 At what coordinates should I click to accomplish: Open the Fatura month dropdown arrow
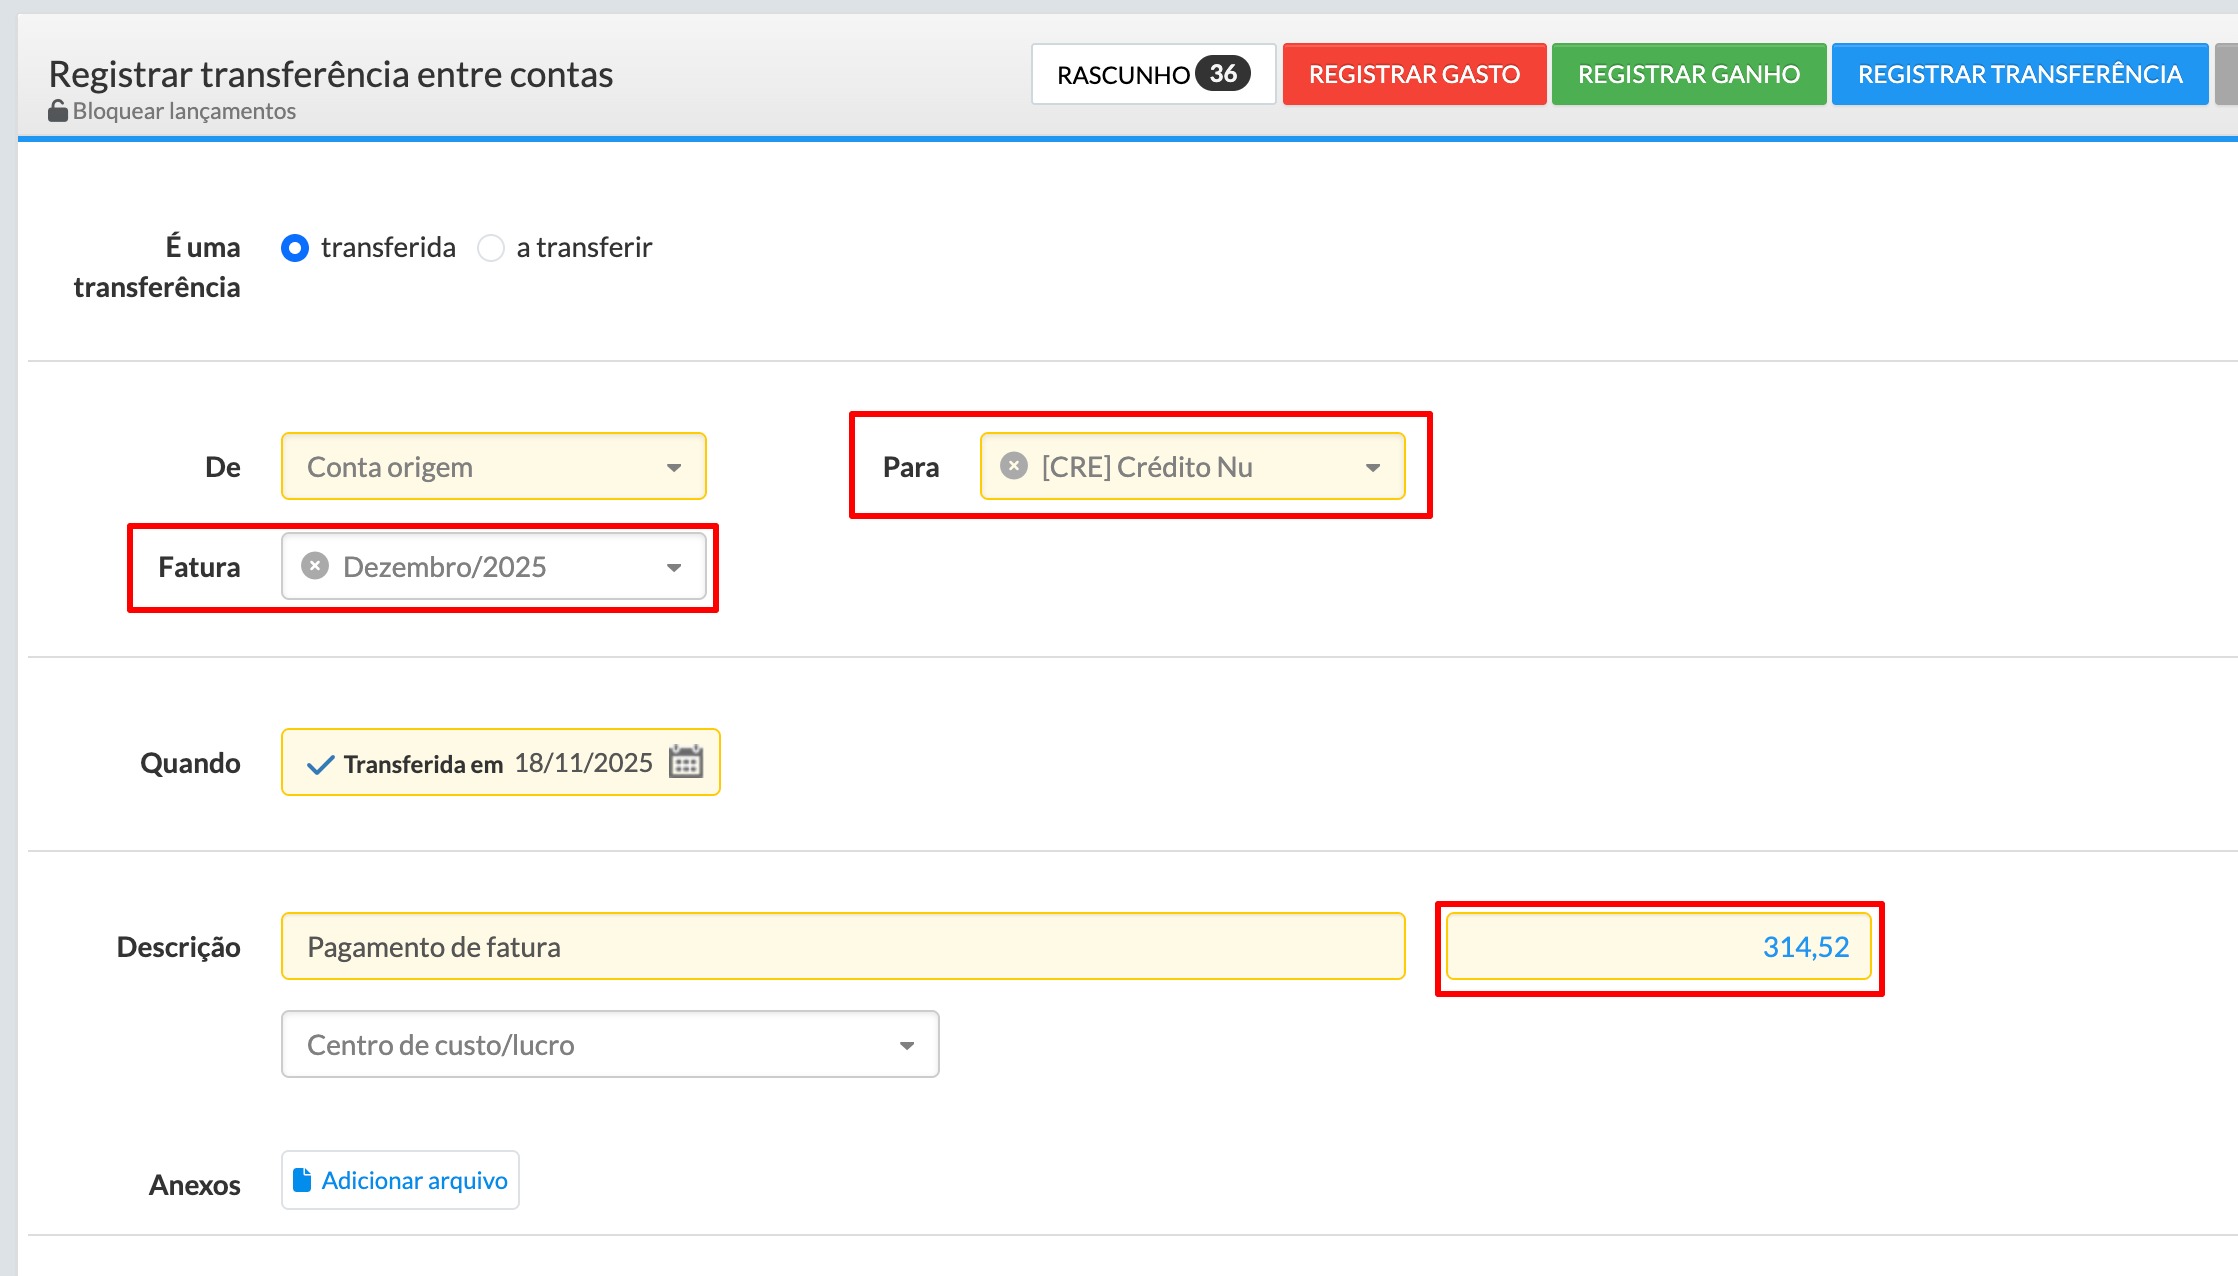[x=674, y=567]
